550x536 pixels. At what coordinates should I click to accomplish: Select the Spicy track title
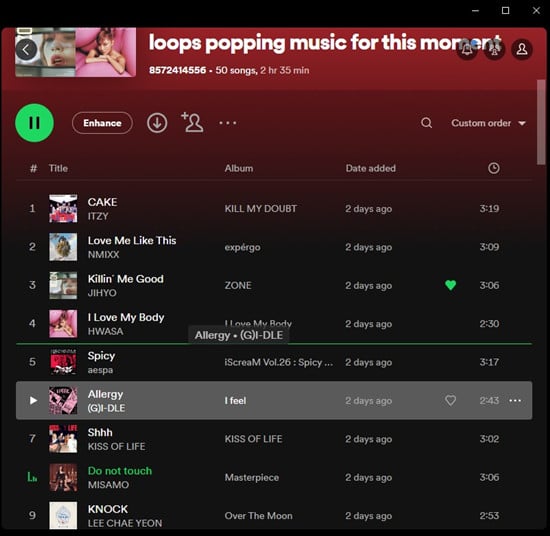click(x=101, y=356)
